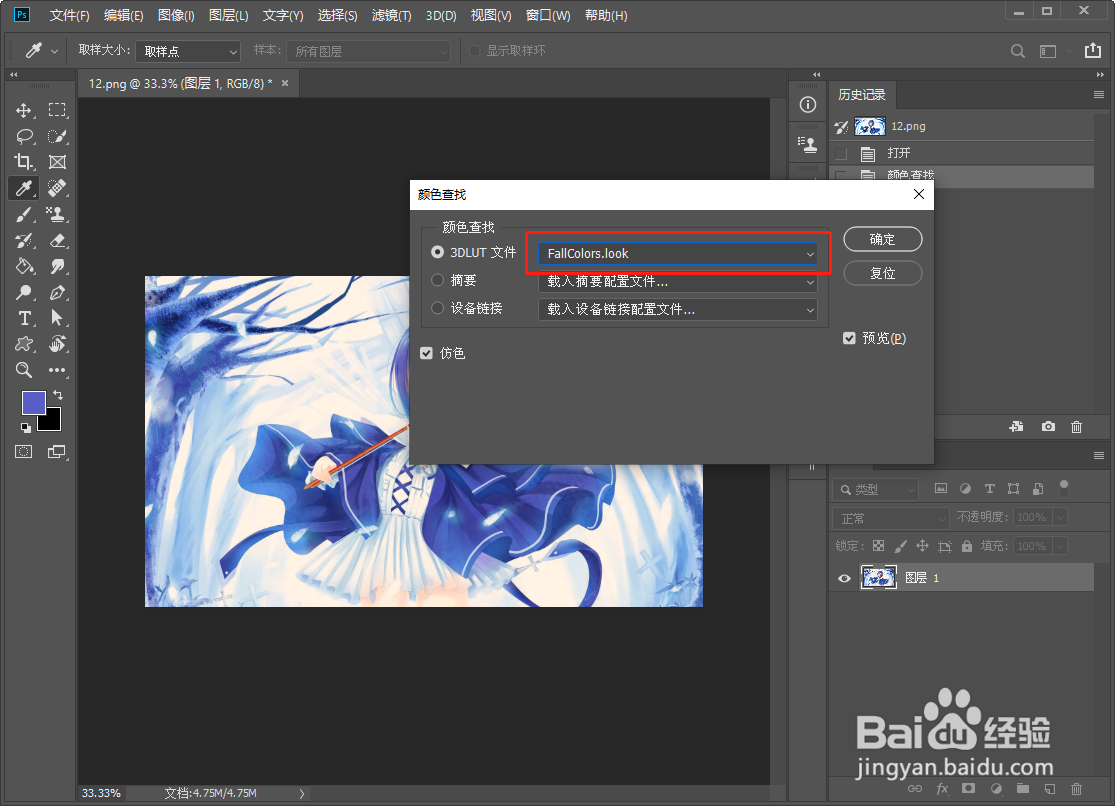
Task: Open the 编辑(E) menu
Action: tap(123, 16)
